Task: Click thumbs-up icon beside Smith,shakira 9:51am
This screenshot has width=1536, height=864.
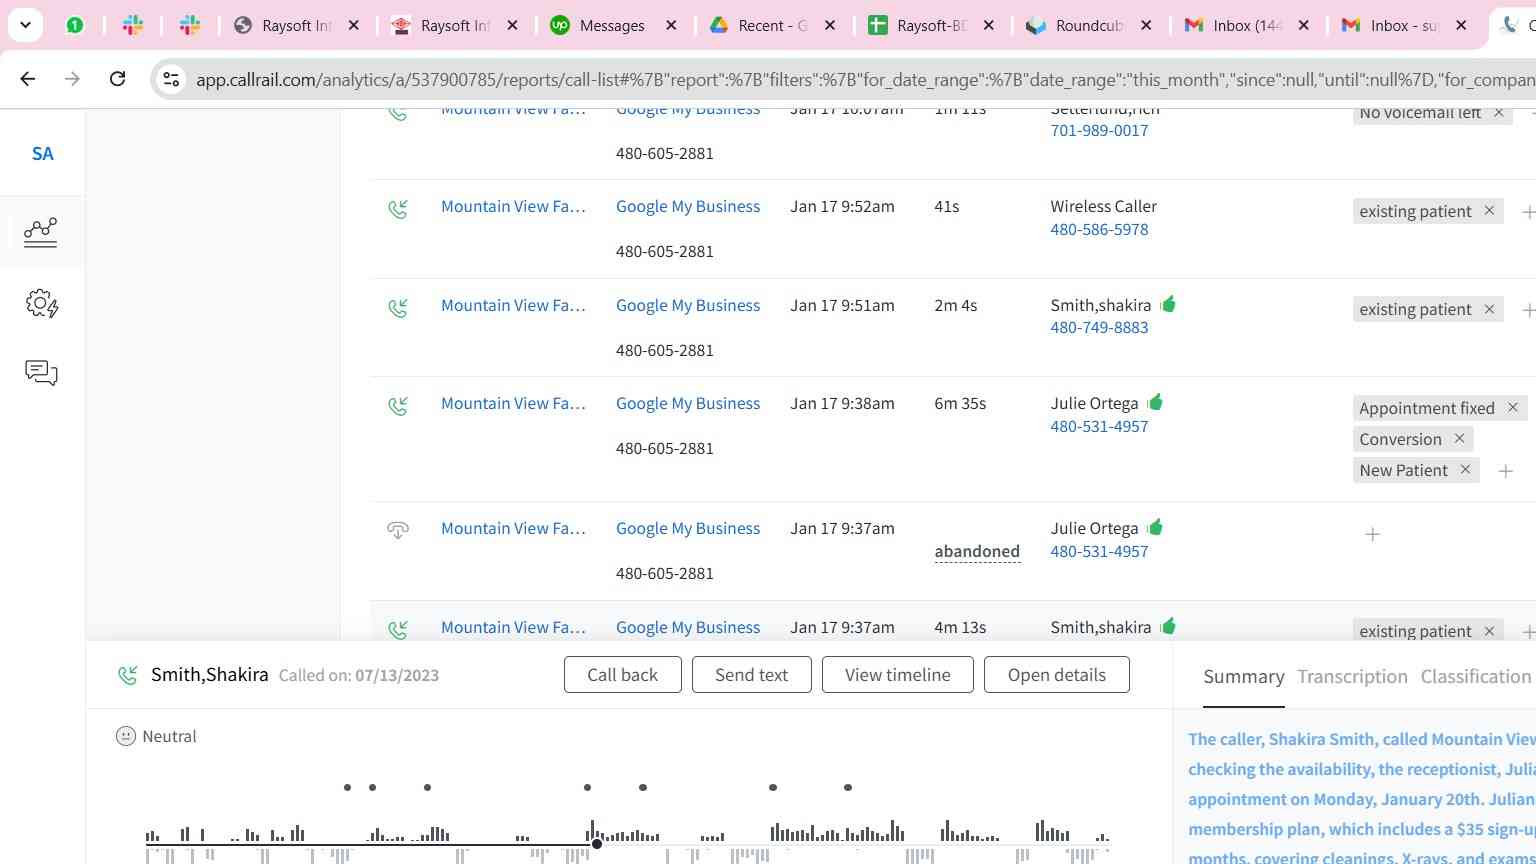Action: tap(1169, 304)
